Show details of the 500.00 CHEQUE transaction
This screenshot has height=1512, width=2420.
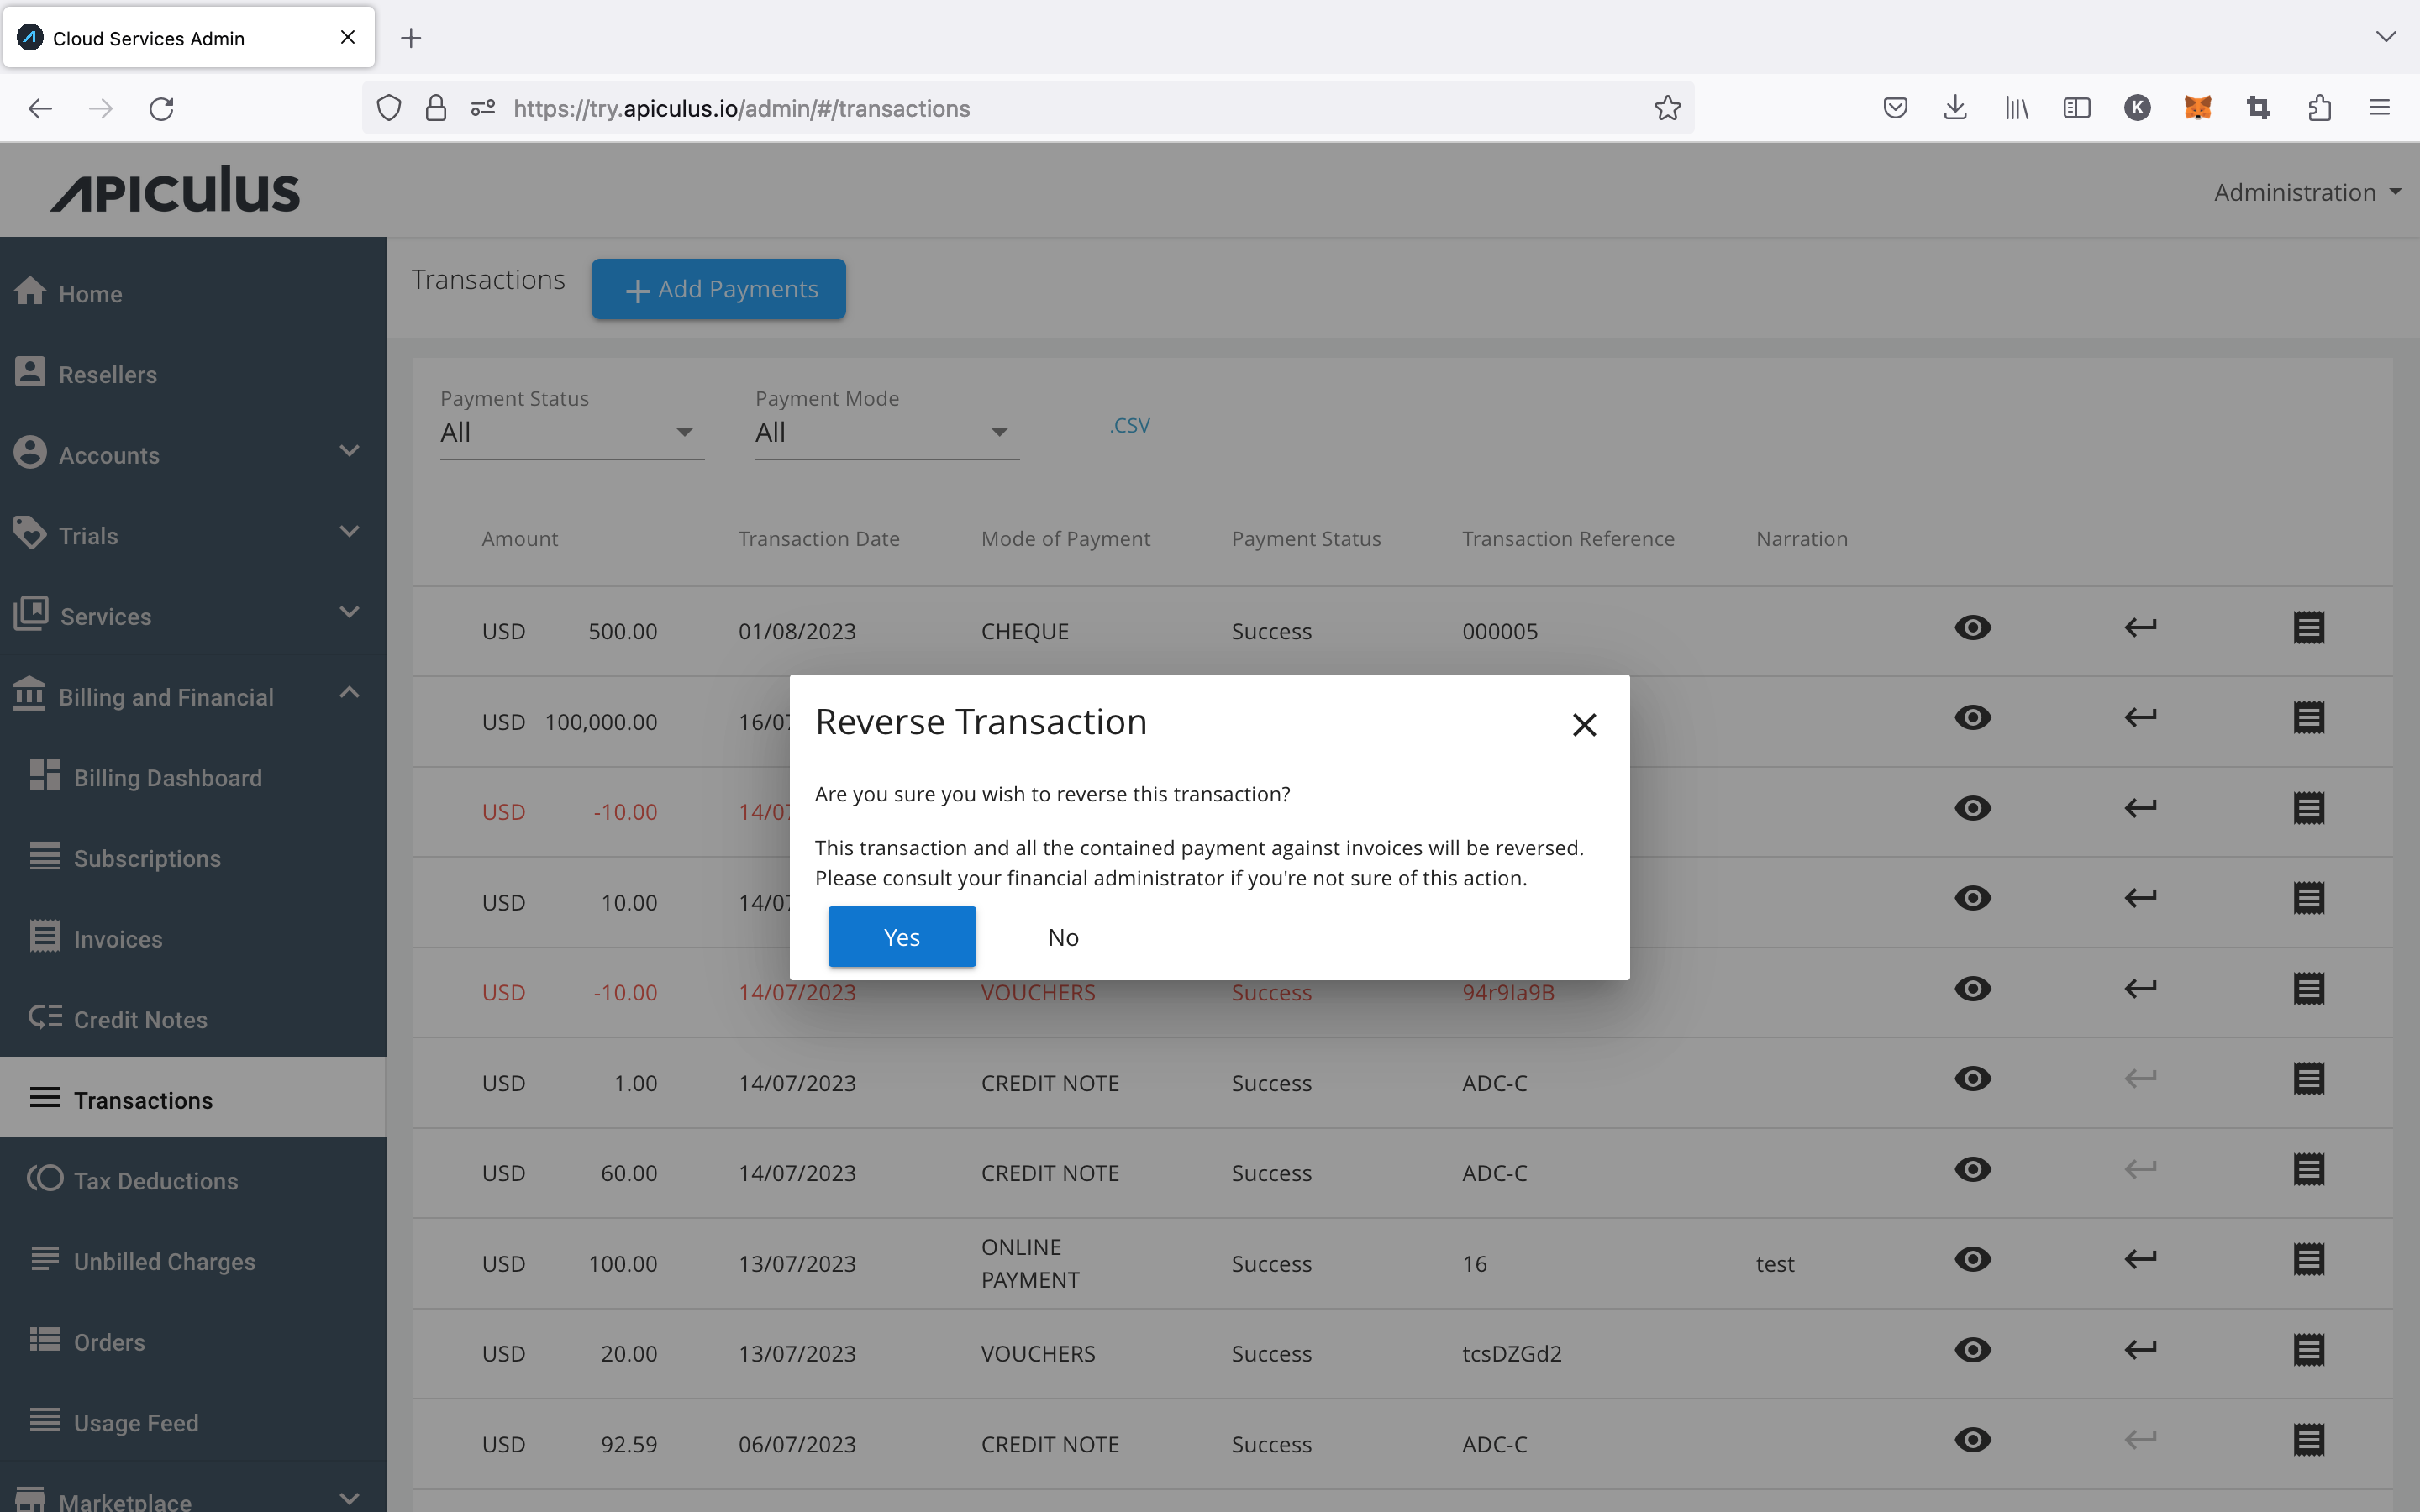[x=1972, y=627]
